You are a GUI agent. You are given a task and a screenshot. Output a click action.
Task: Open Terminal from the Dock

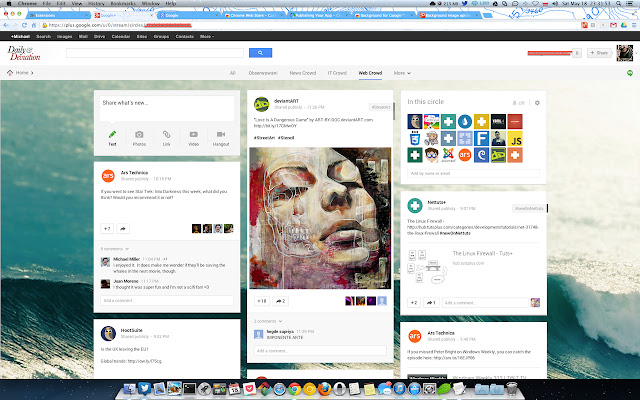coord(189,389)
